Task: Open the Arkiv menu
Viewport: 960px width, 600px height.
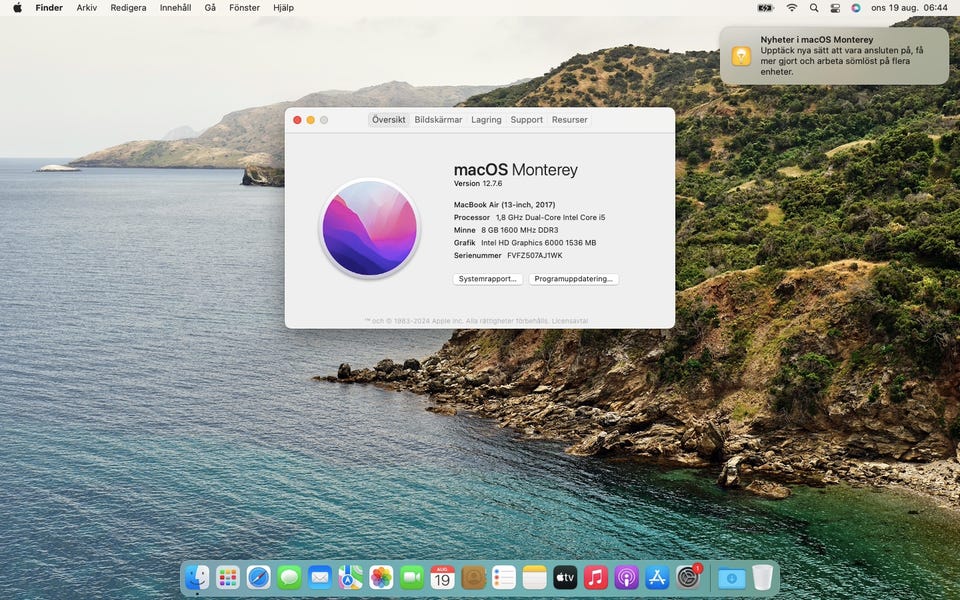Action: tap(86, 8)
